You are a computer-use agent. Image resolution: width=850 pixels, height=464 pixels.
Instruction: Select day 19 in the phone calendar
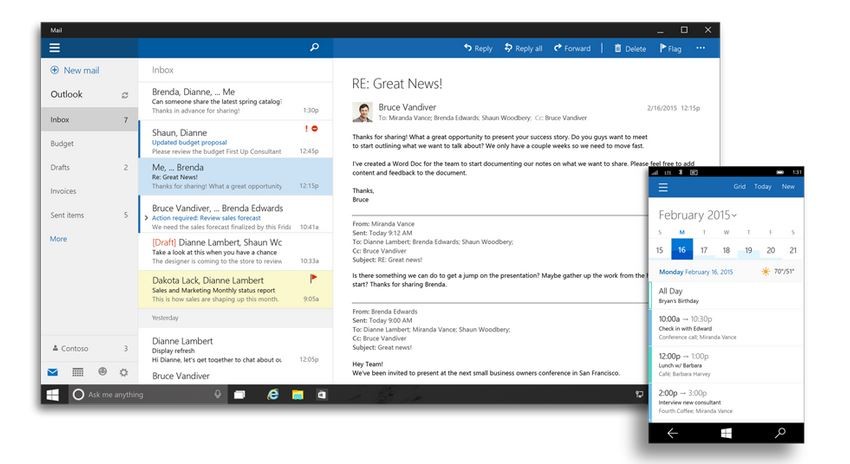coord(749,250)
